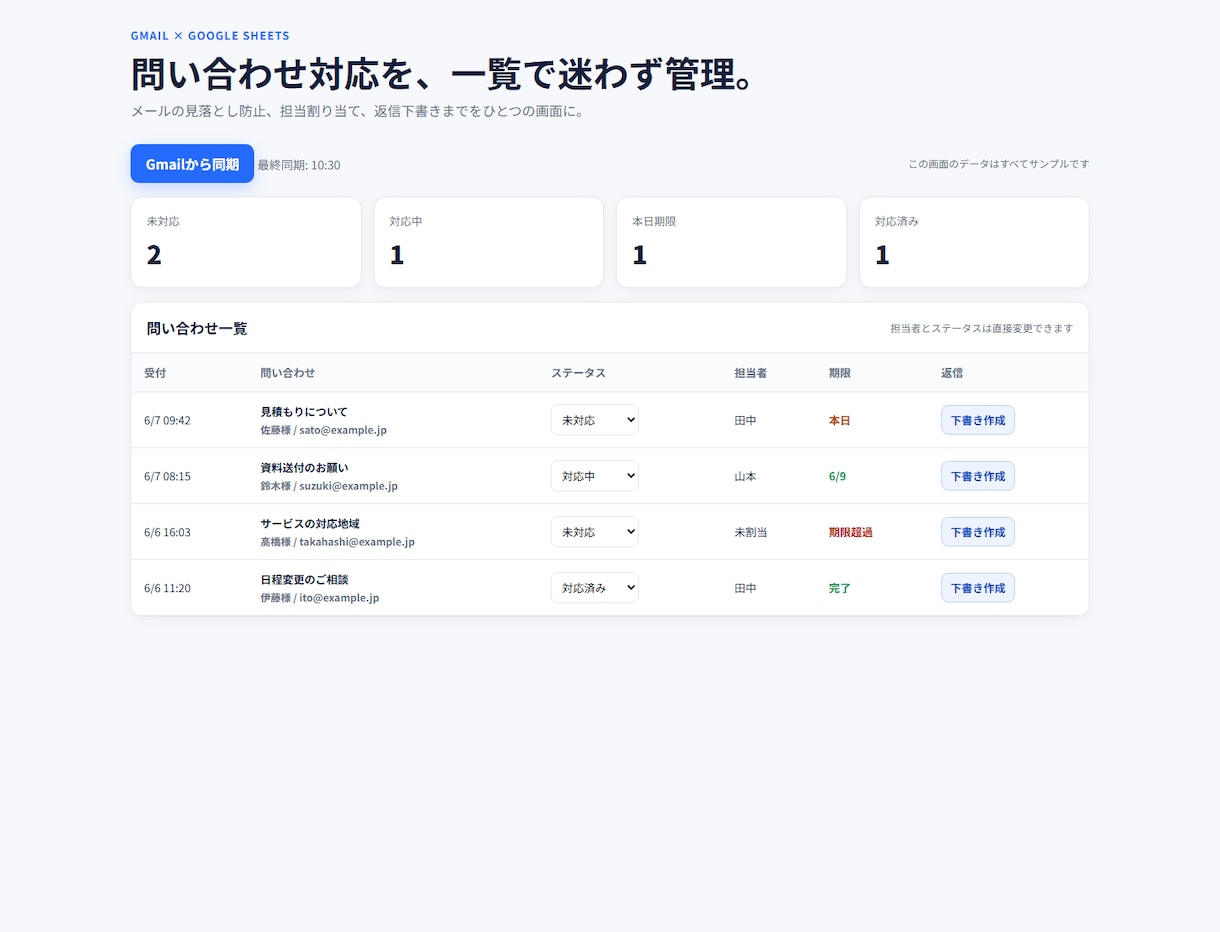The height and width of the screenshot is (932, 1220).
Task: Create draft reply for 見積もりについて
Action: point(978,420)
